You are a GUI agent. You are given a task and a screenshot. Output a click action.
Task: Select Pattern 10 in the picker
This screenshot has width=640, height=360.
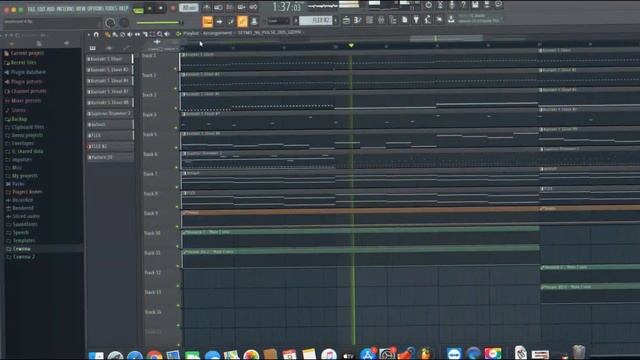(x=110, y=157)
